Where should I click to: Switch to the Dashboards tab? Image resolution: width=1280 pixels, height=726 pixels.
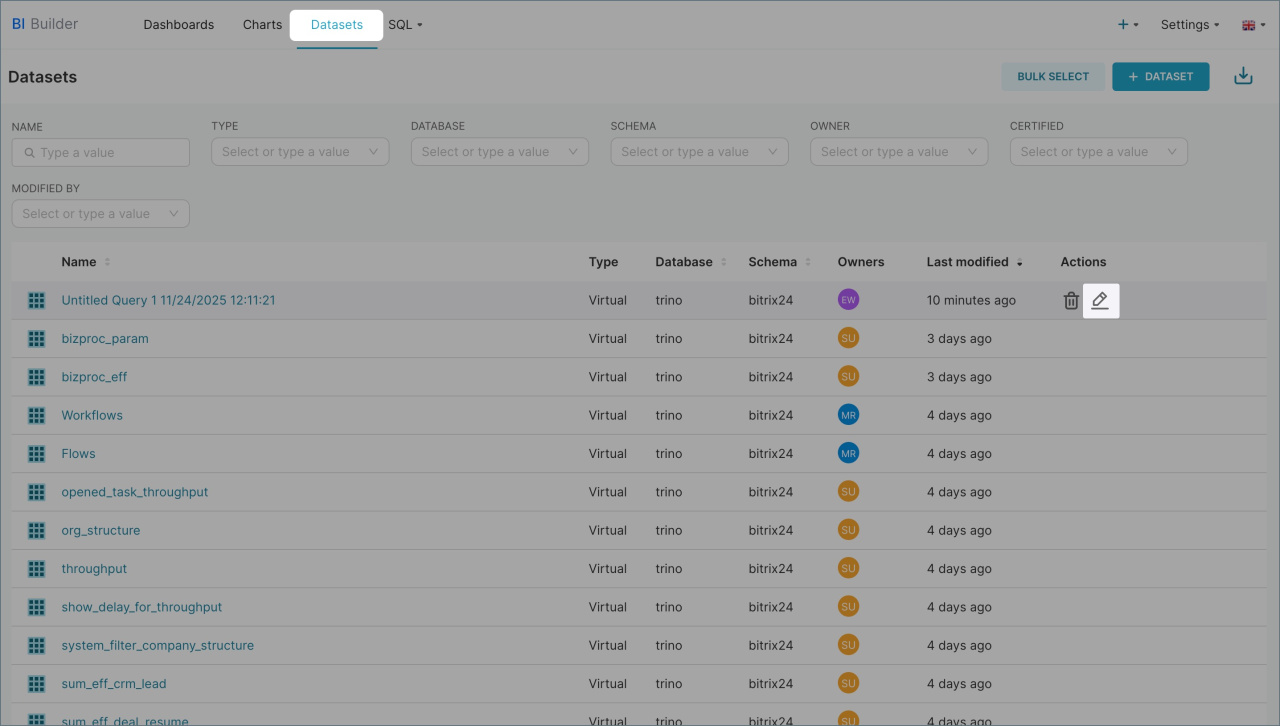(178, 25)
